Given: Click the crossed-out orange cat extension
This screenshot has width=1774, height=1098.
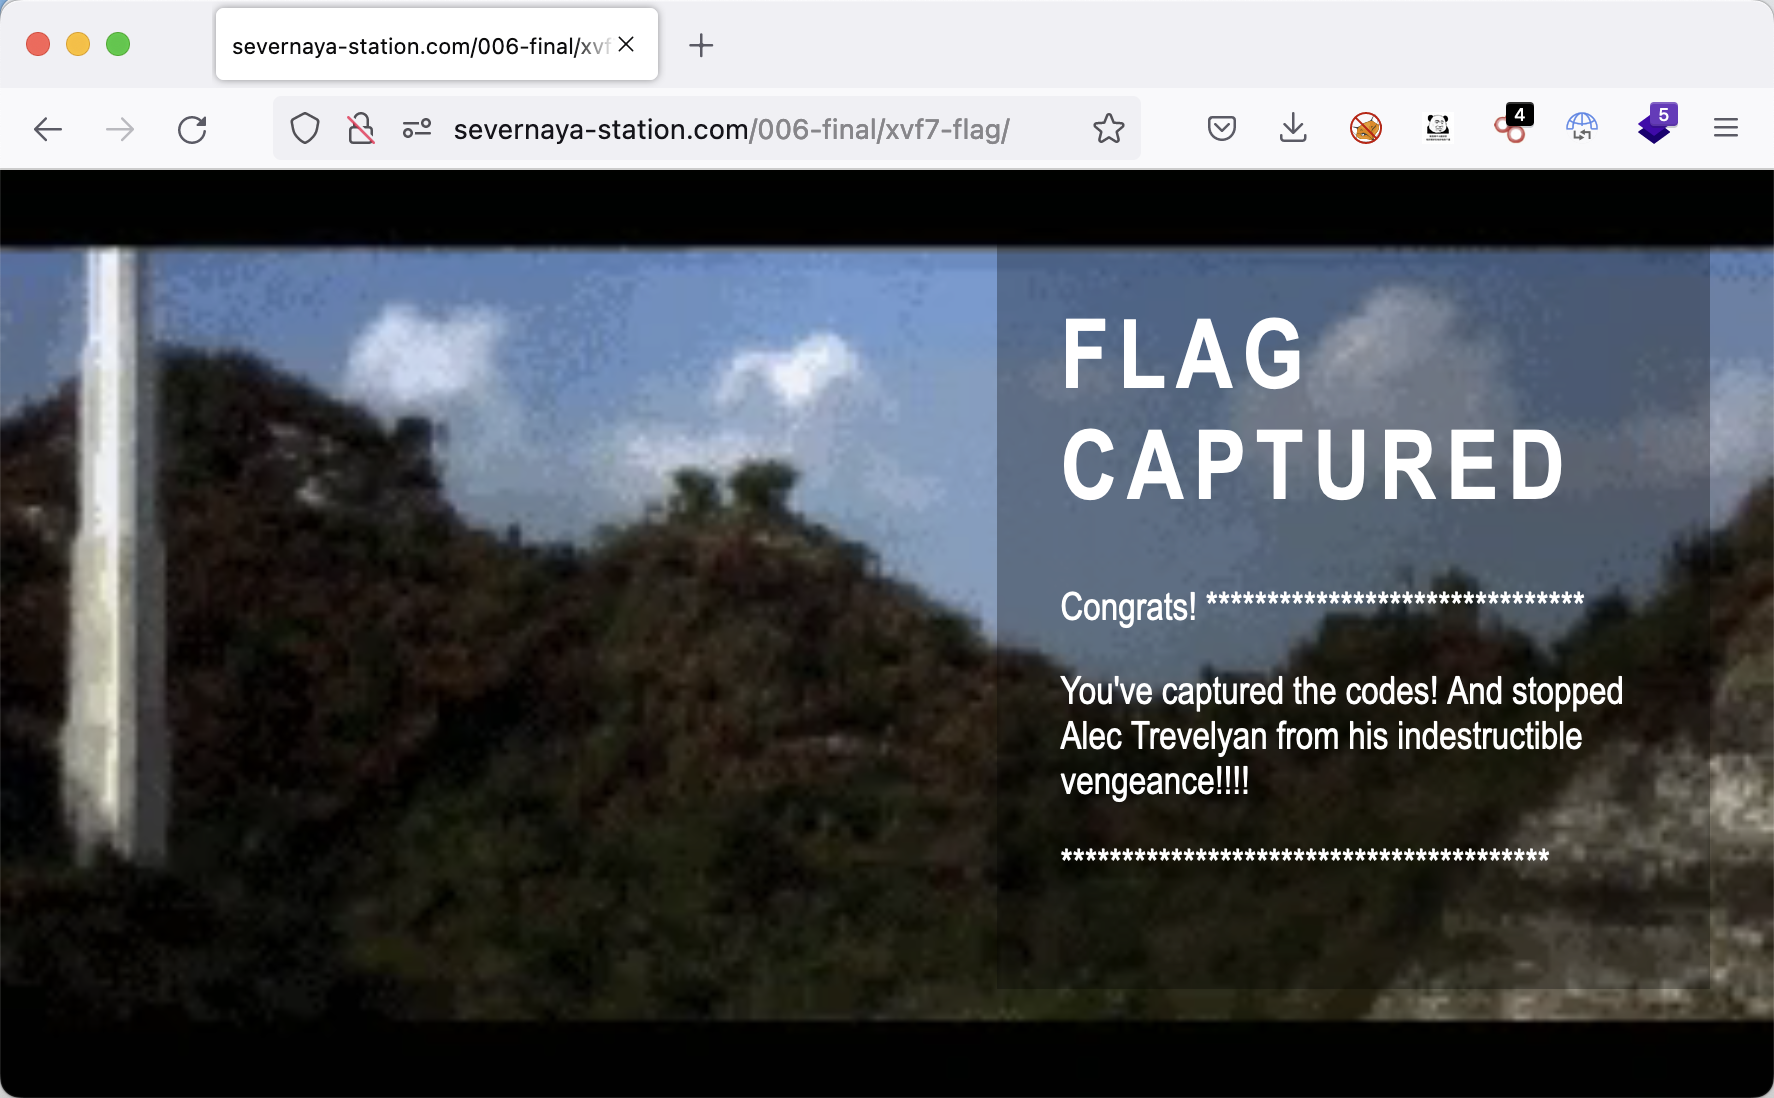Looking at the screenshot, I should [1366, 128].
